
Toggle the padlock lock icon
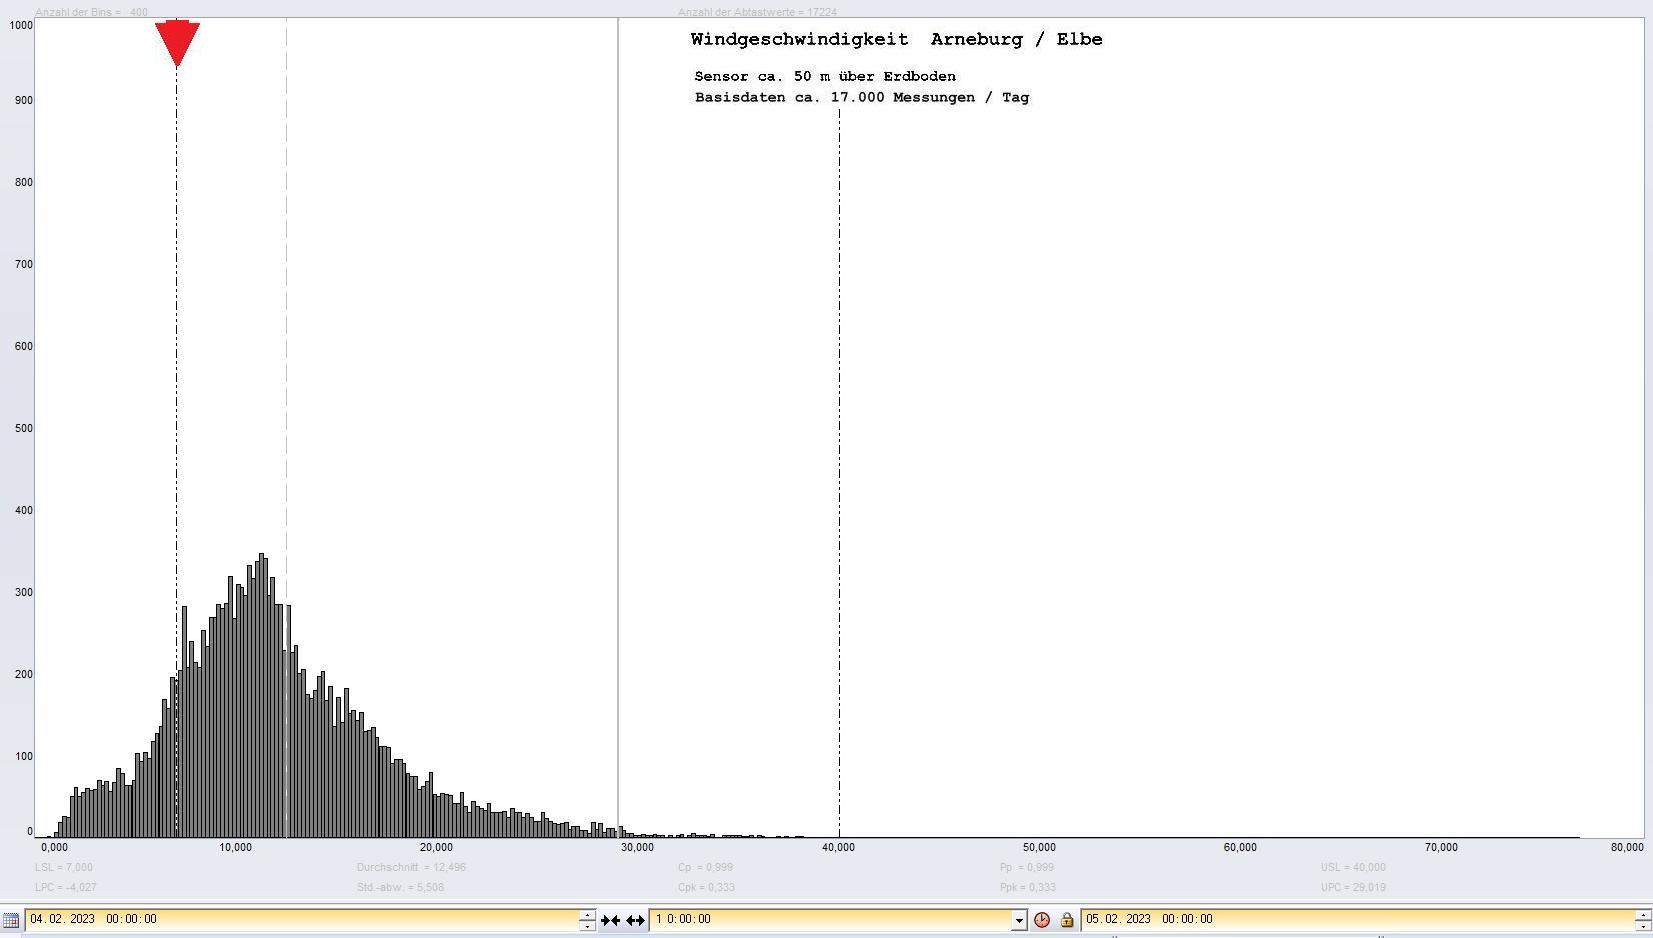coord(1067,920)
